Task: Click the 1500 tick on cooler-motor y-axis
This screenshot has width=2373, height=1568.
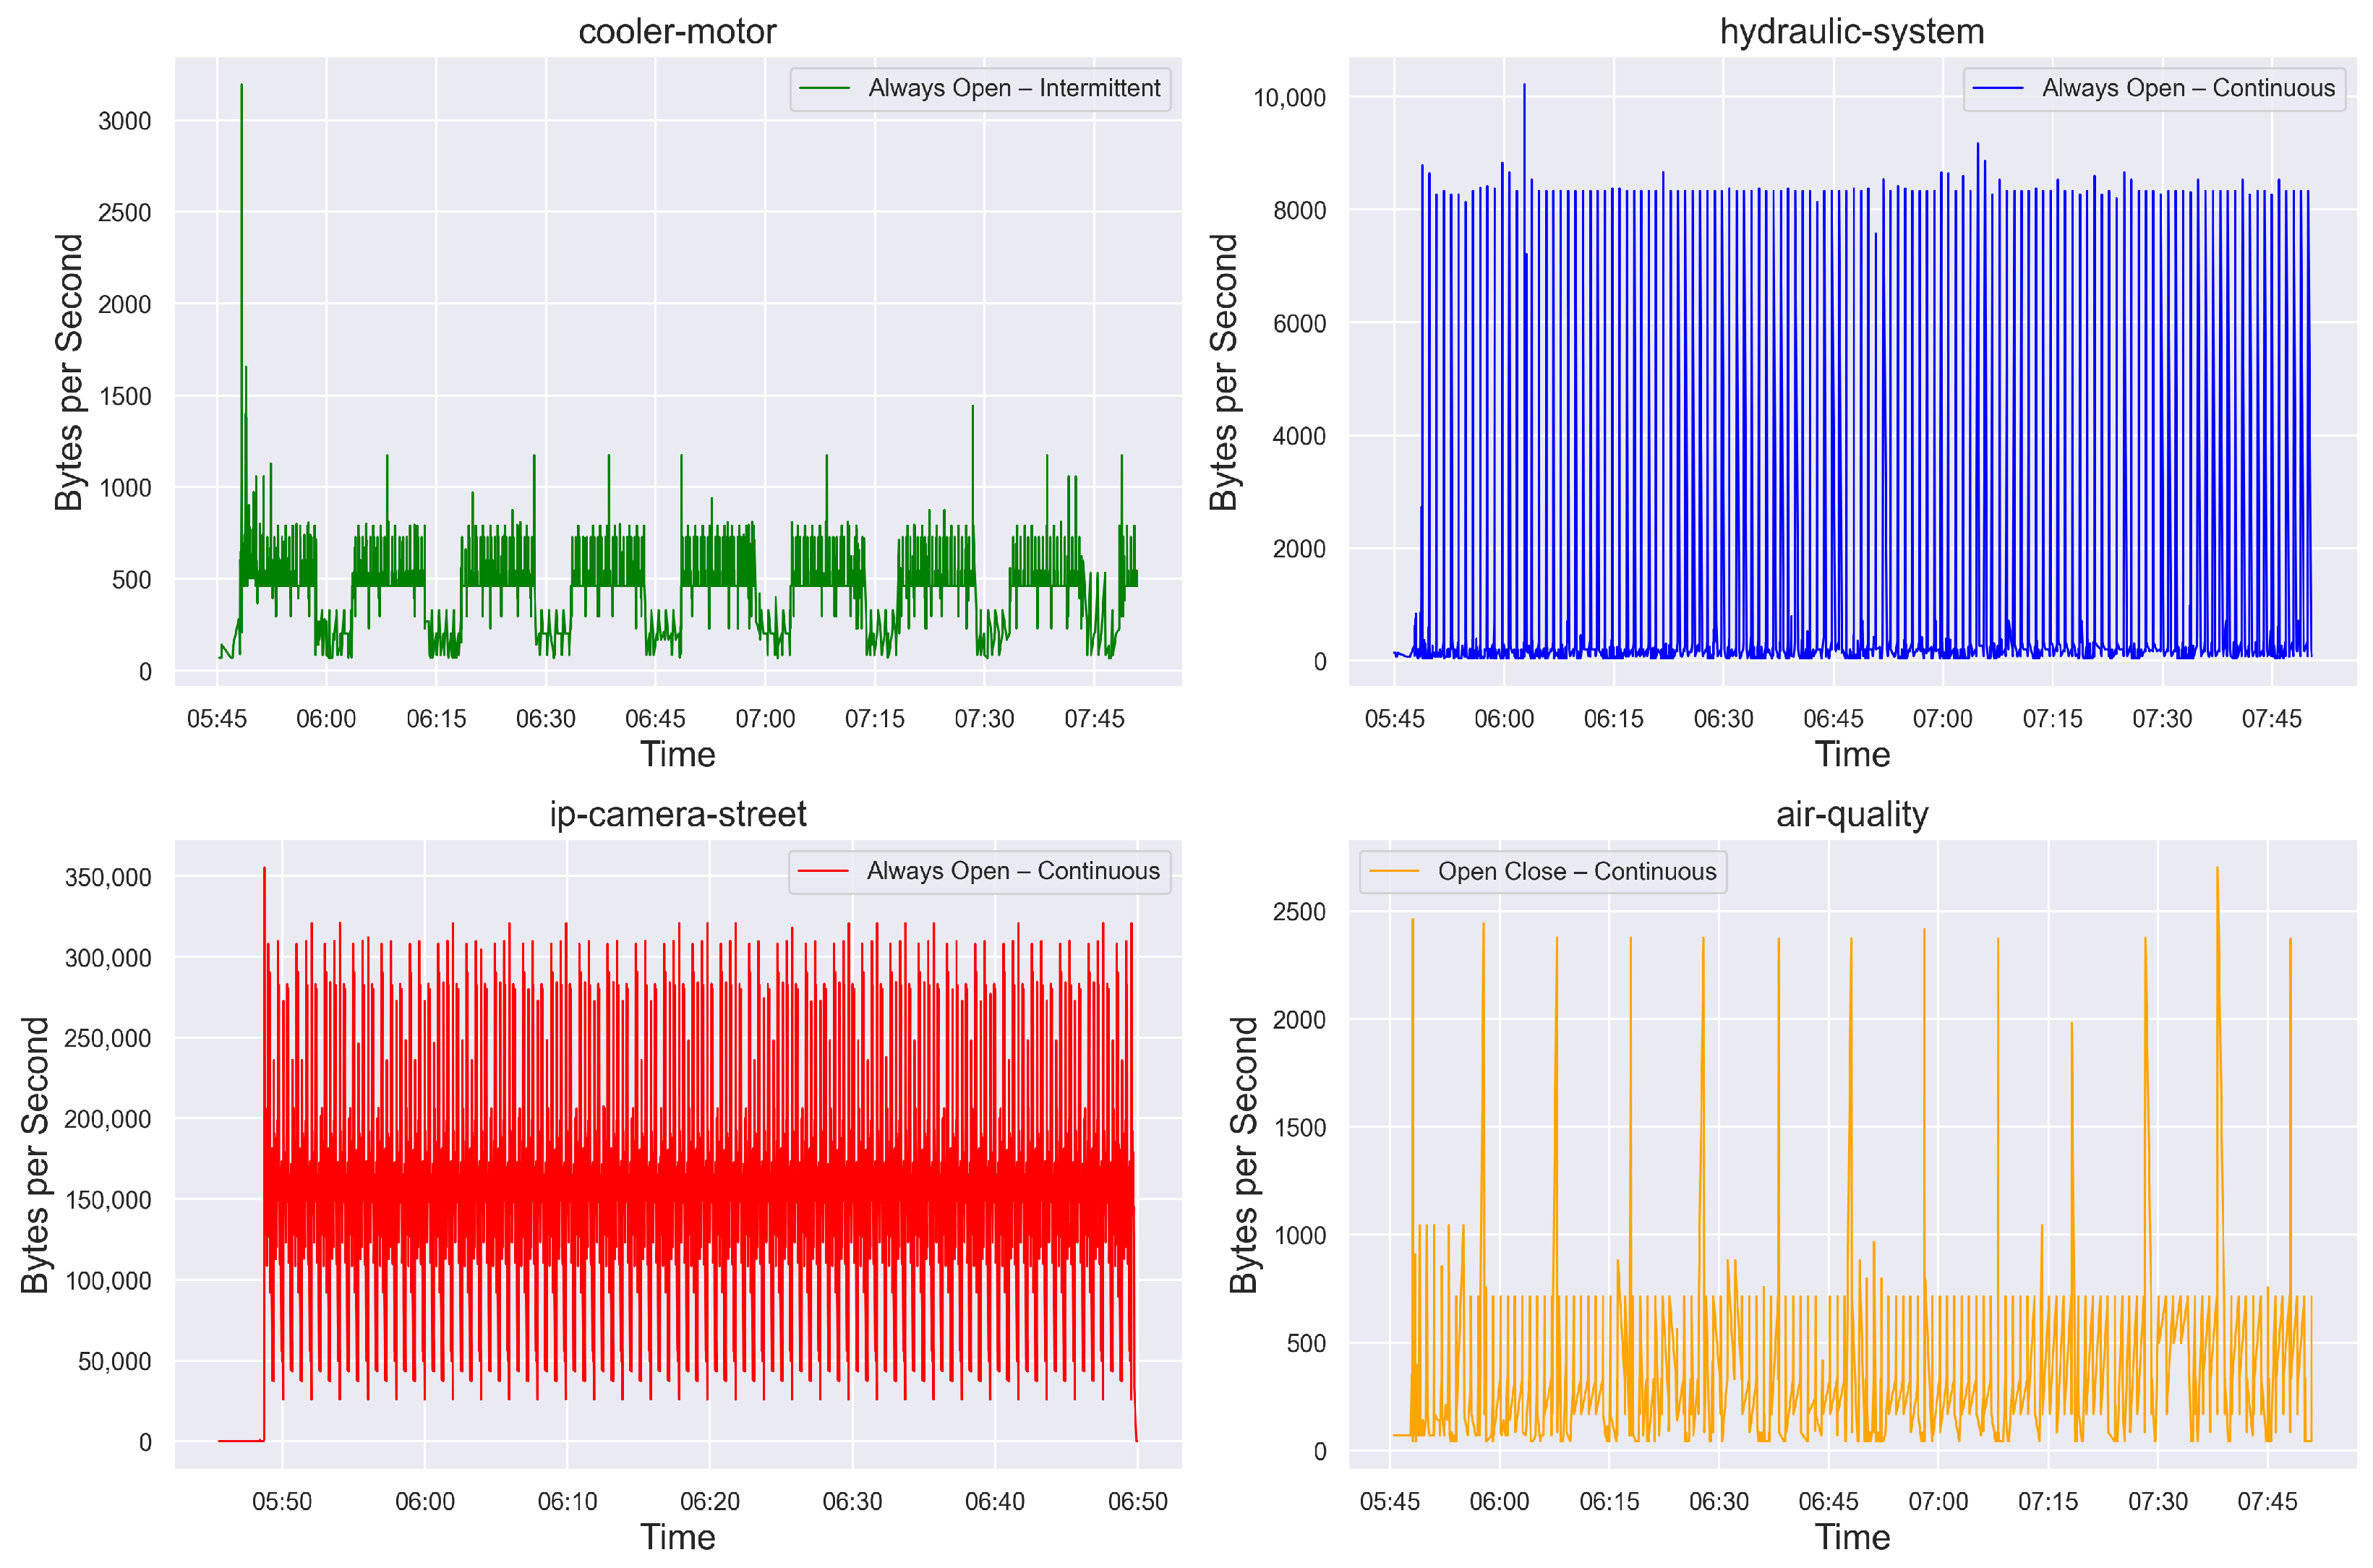Action: tap(125, 397)
